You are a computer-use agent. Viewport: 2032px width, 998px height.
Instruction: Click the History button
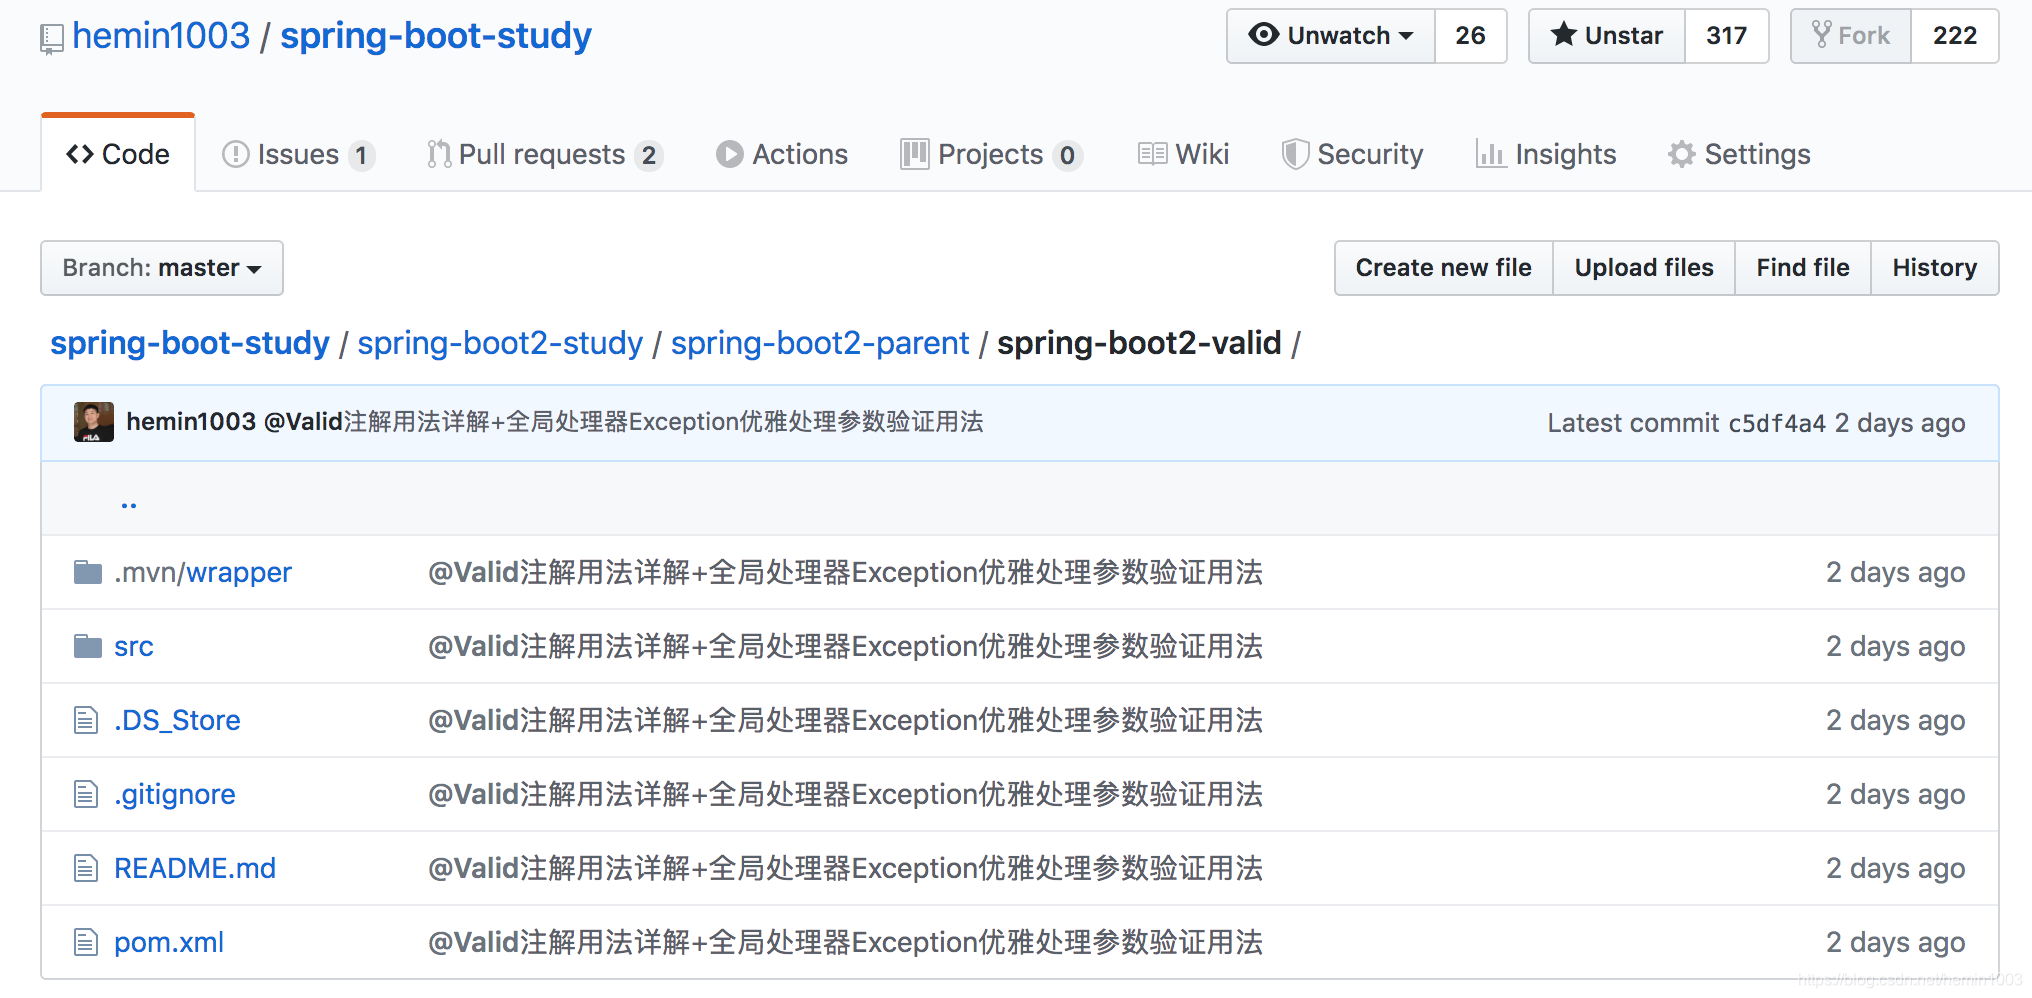pyautogui.click(x=1935, y=268)
